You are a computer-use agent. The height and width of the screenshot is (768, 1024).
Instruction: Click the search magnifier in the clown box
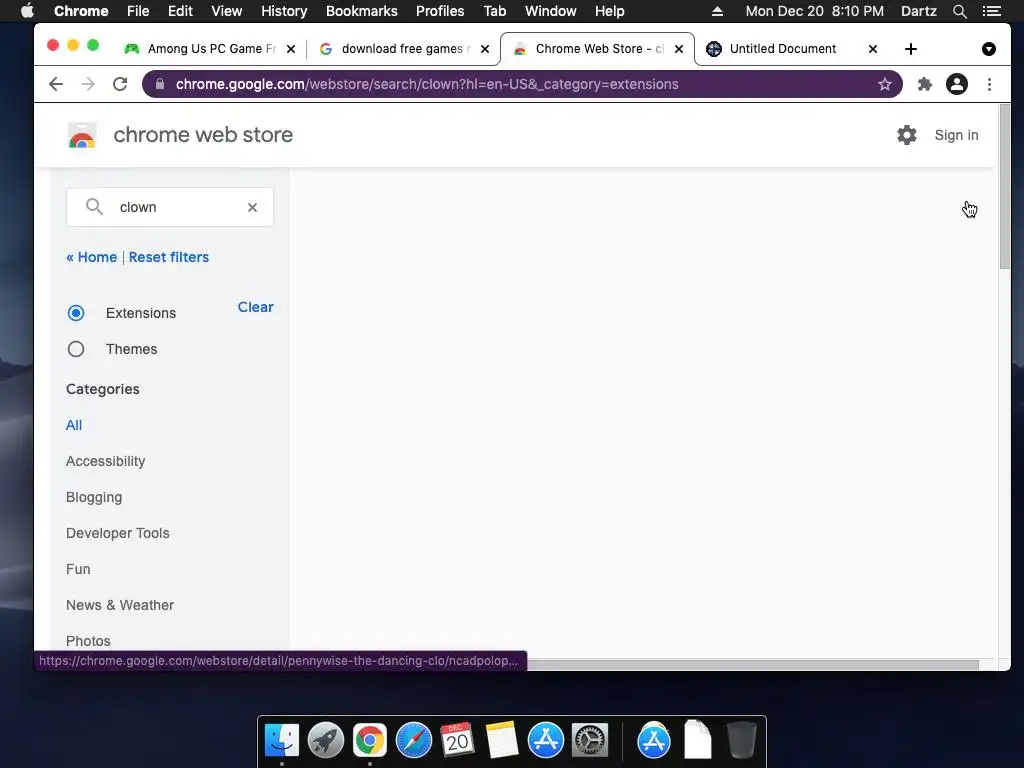click(x=95, y=207)
